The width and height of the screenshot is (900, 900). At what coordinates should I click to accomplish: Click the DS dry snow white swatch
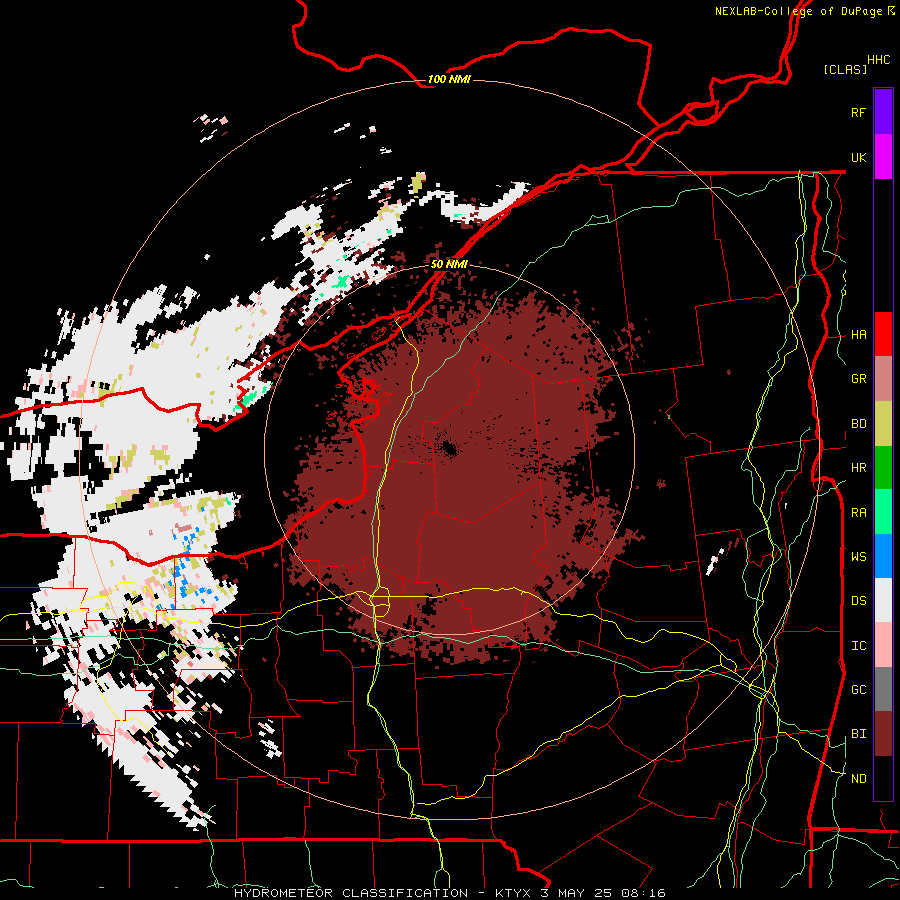coord(883,600)
